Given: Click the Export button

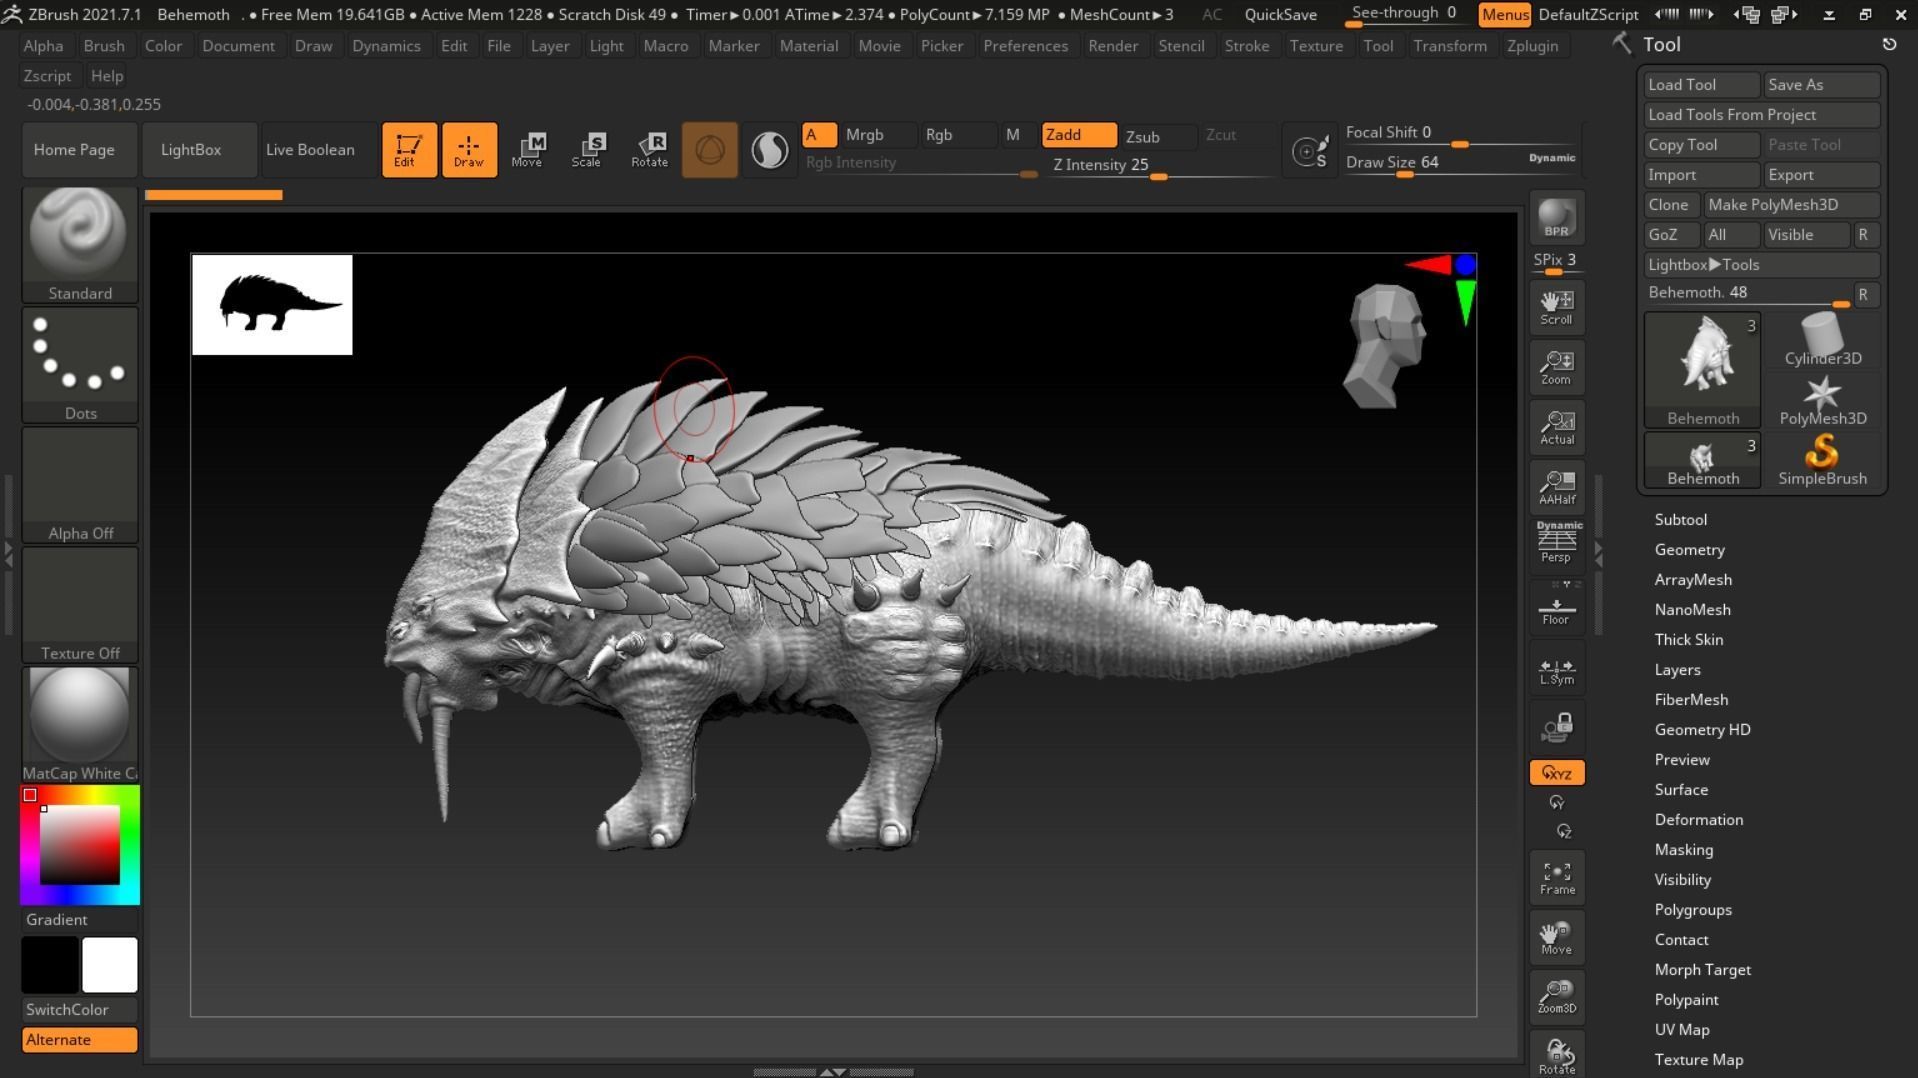Looking at the screenshot, I should coord(1821,175).
